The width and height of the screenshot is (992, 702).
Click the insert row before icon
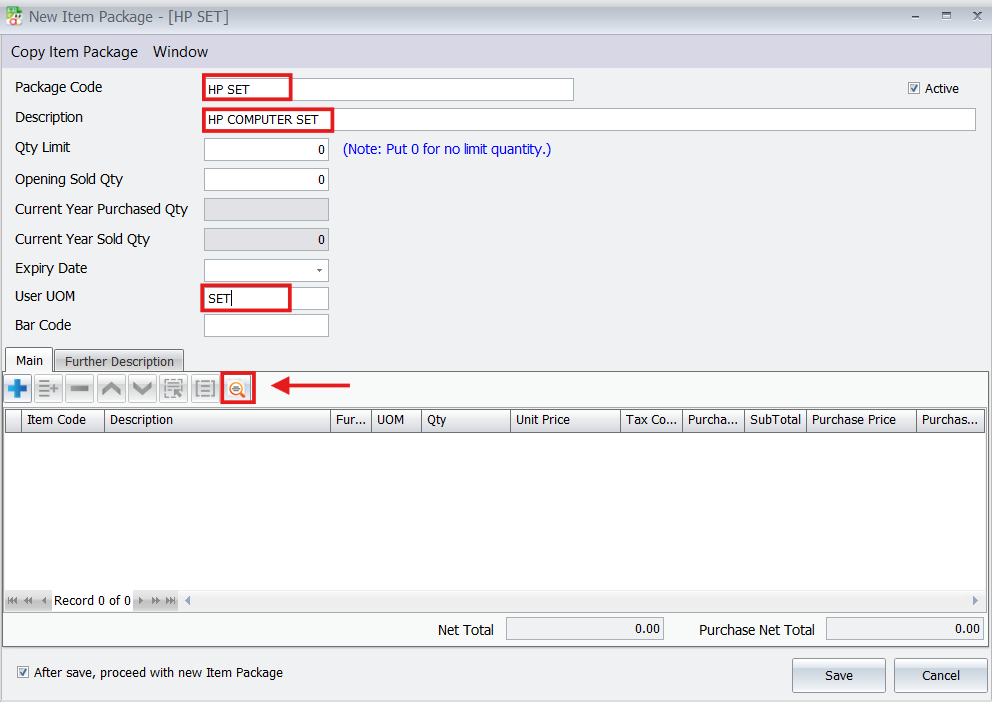click(x=48, y=388)
